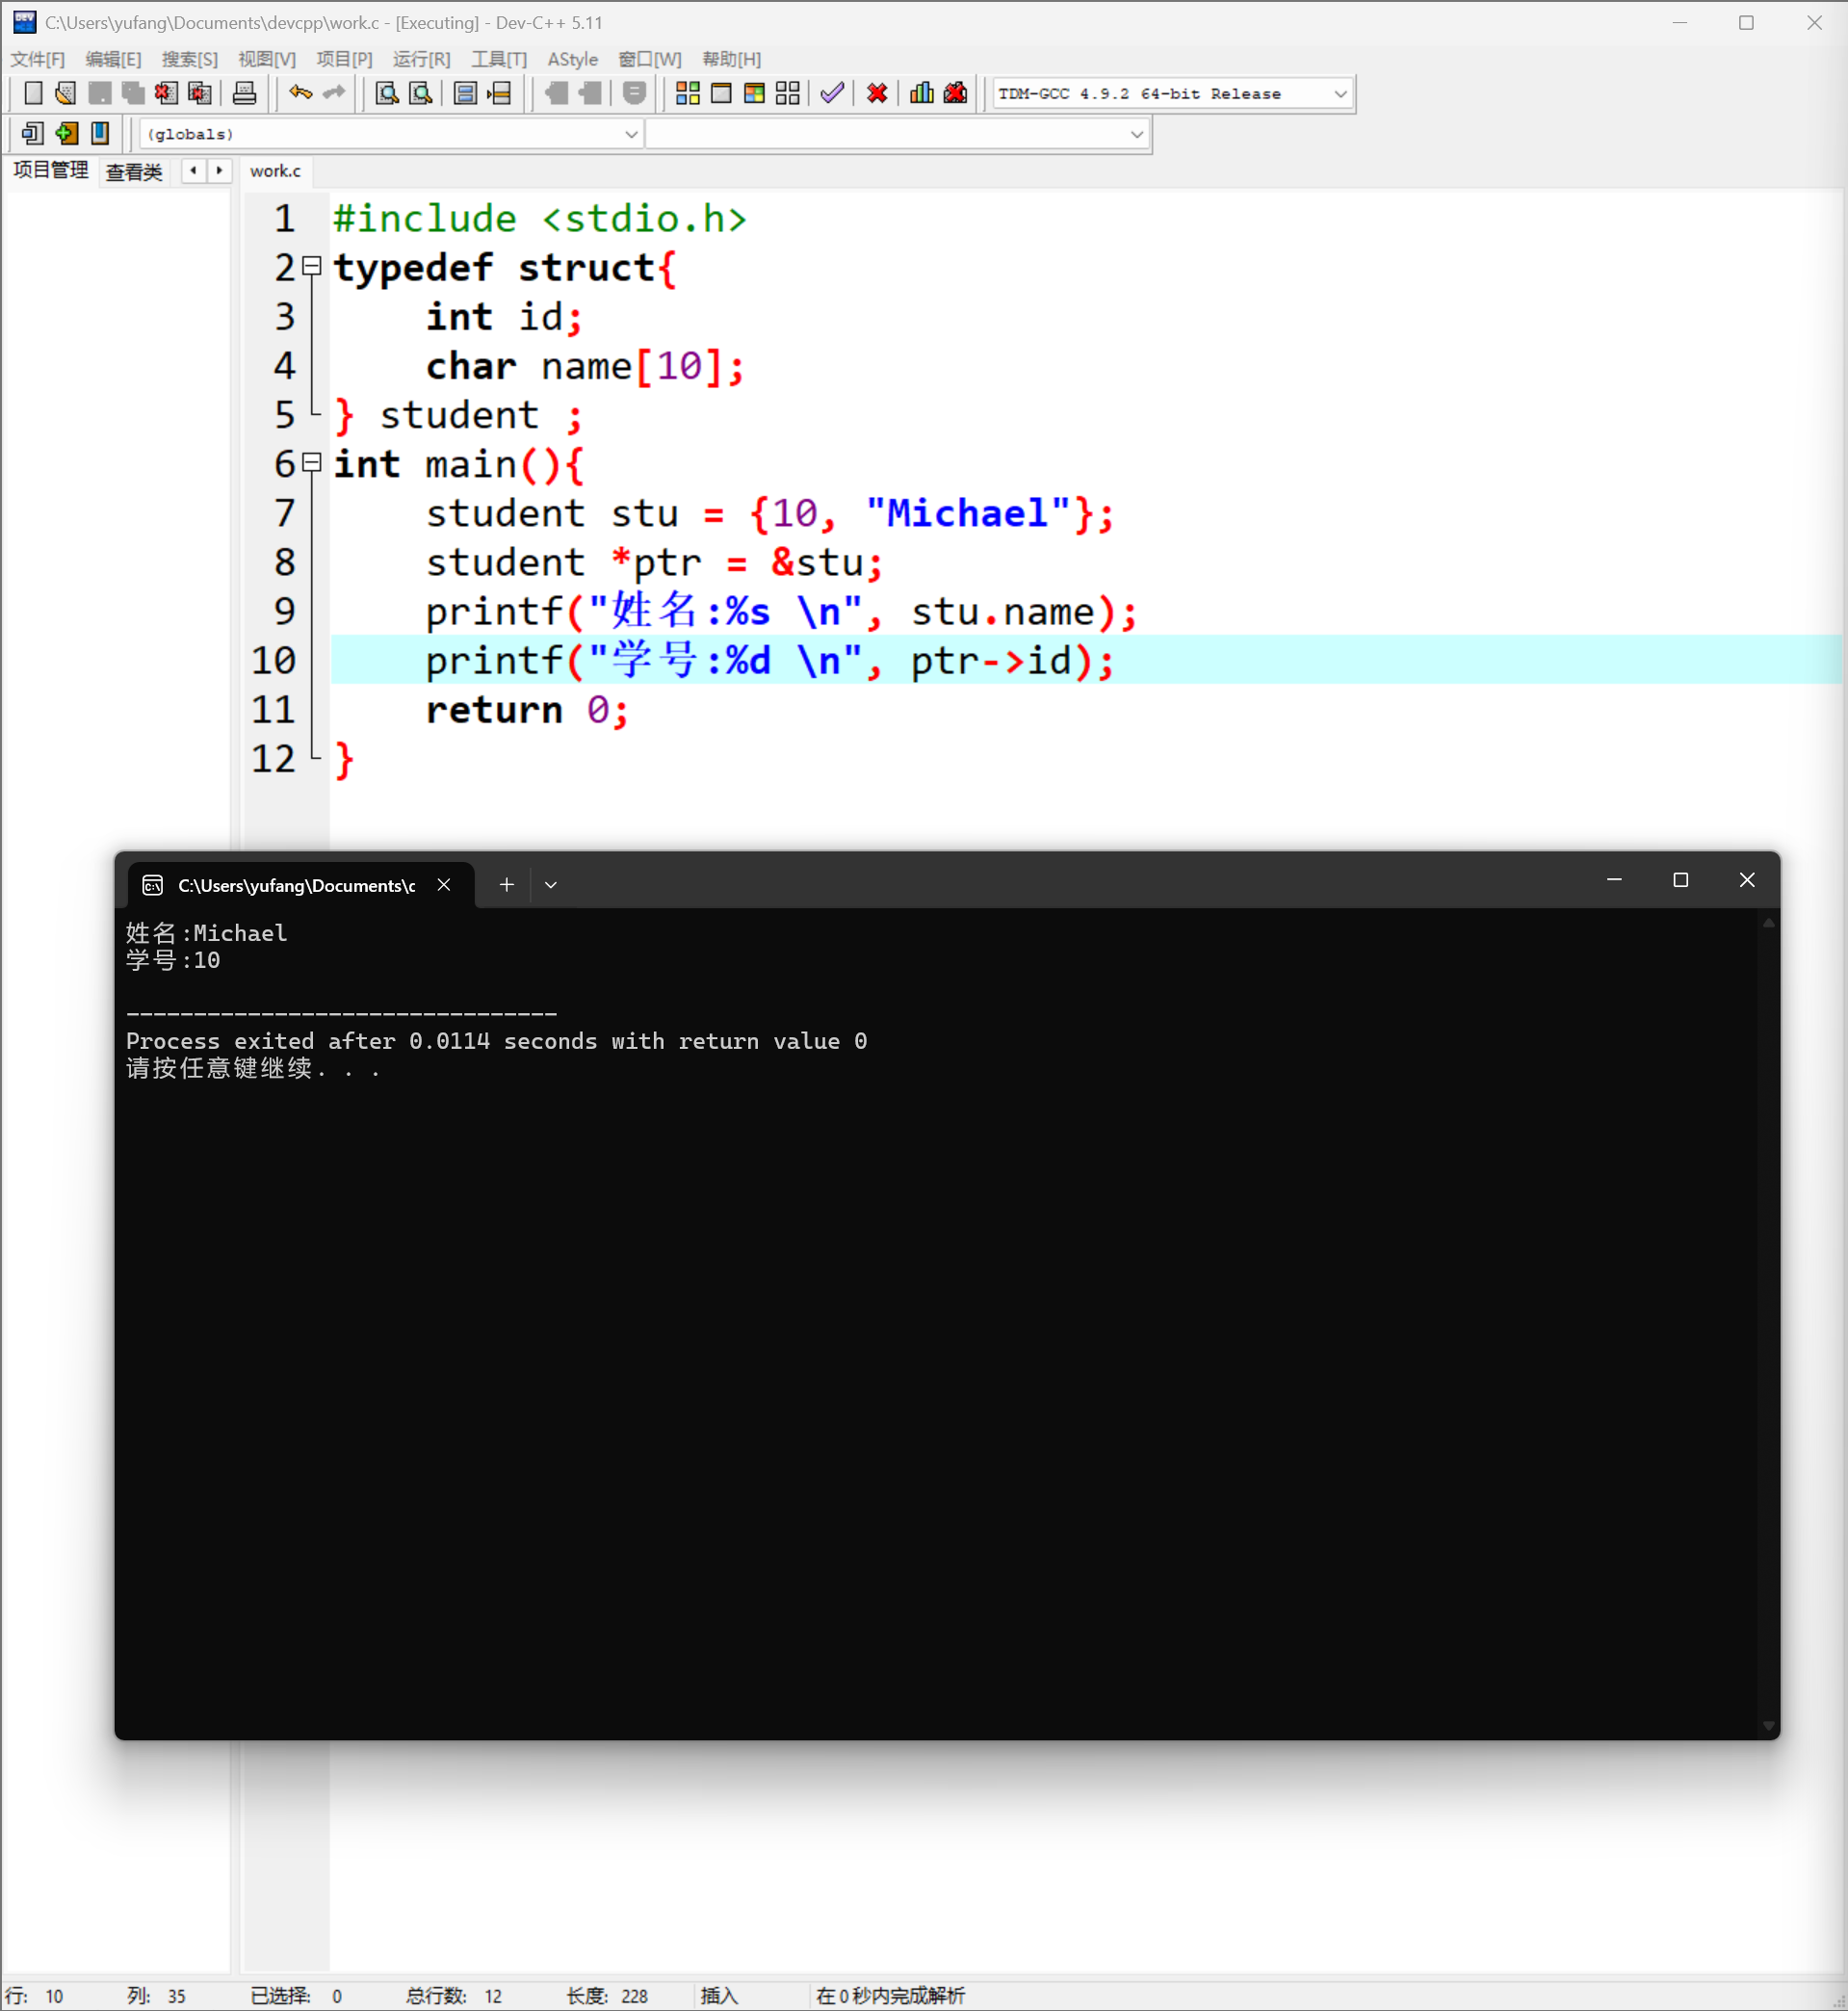Image resolution: width=1848 pixels, height=2011 pixels.
Task: Click the Run program toolbar icon
Action: (x=721, y=93)
